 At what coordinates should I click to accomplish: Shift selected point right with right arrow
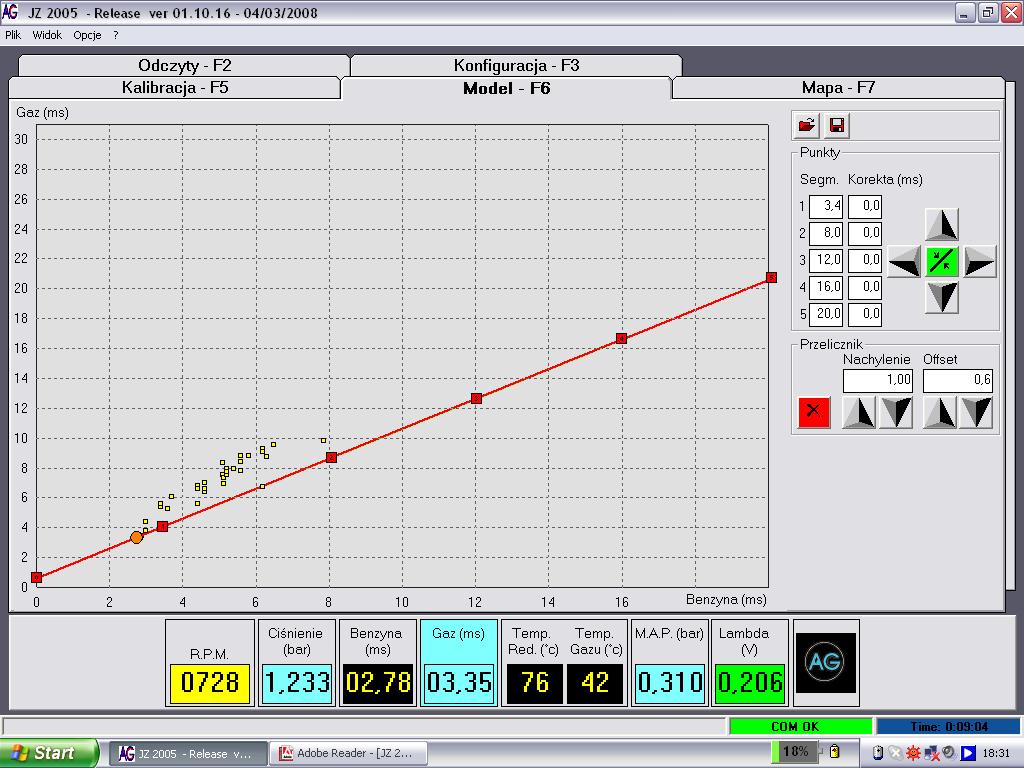pyautogui.click(x=980, y=262)
